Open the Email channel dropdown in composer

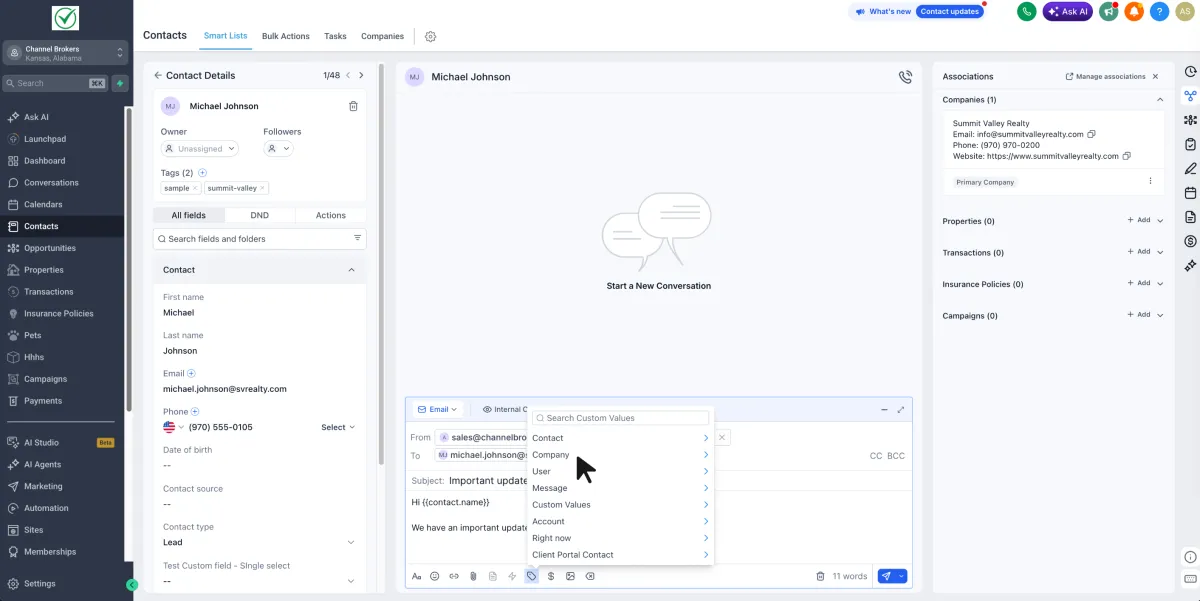[437, 409]
